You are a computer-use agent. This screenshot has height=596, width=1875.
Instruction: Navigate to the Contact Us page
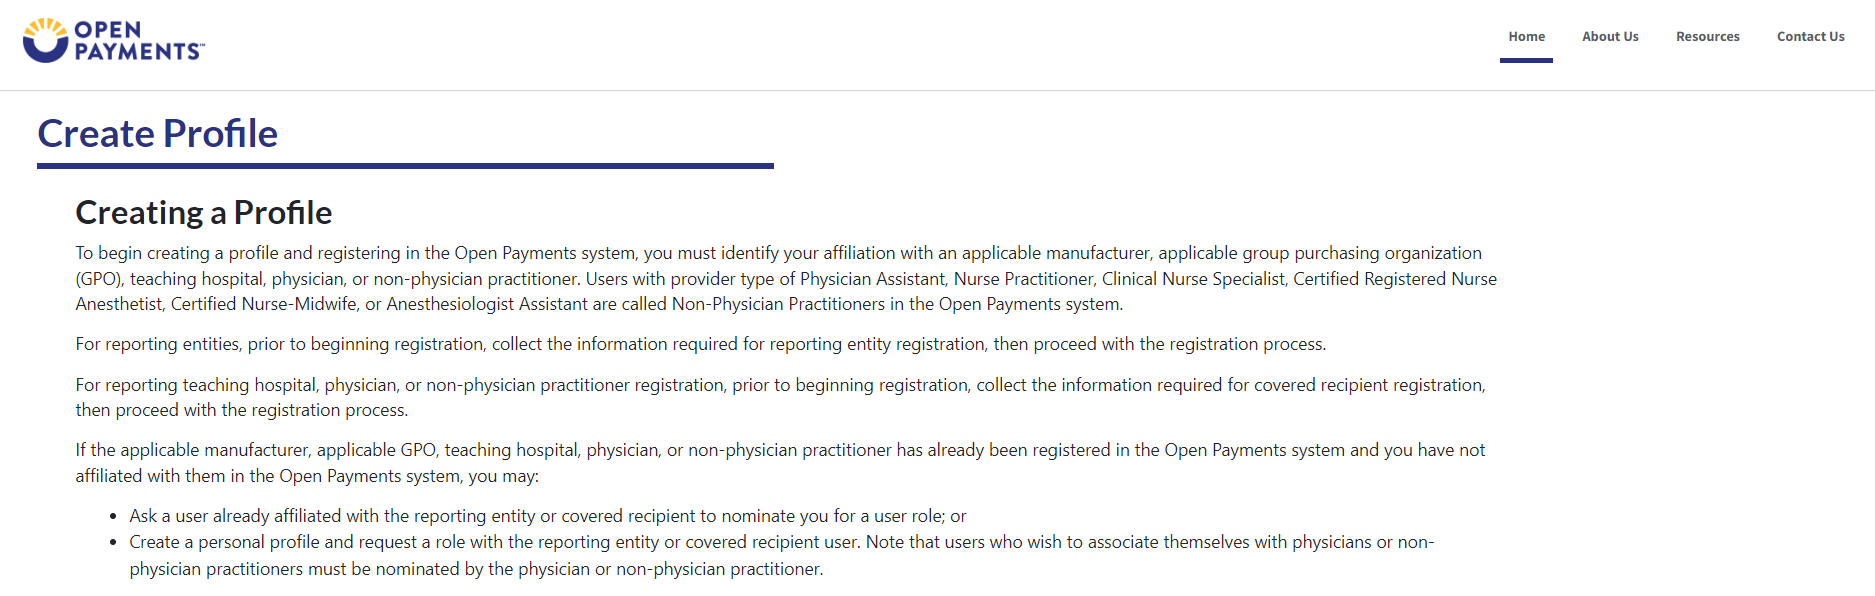1810,37
